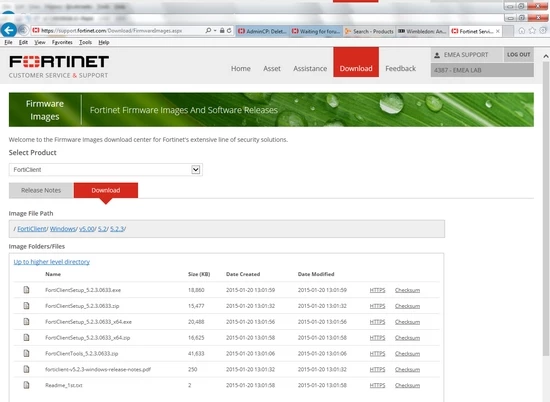Go to the Feedback navigation item

401,68
